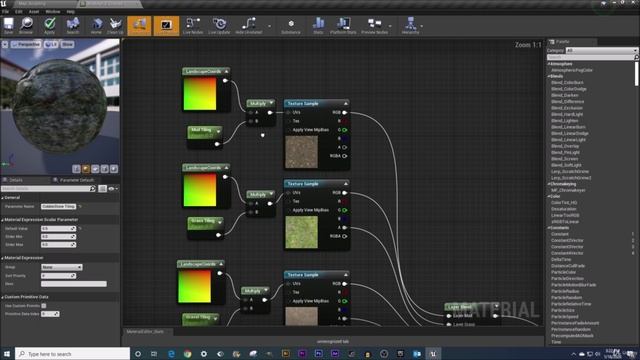Click the Unreal Engine taskbar icon
This screenshot has height=360, width=640.
pos(433,353)
